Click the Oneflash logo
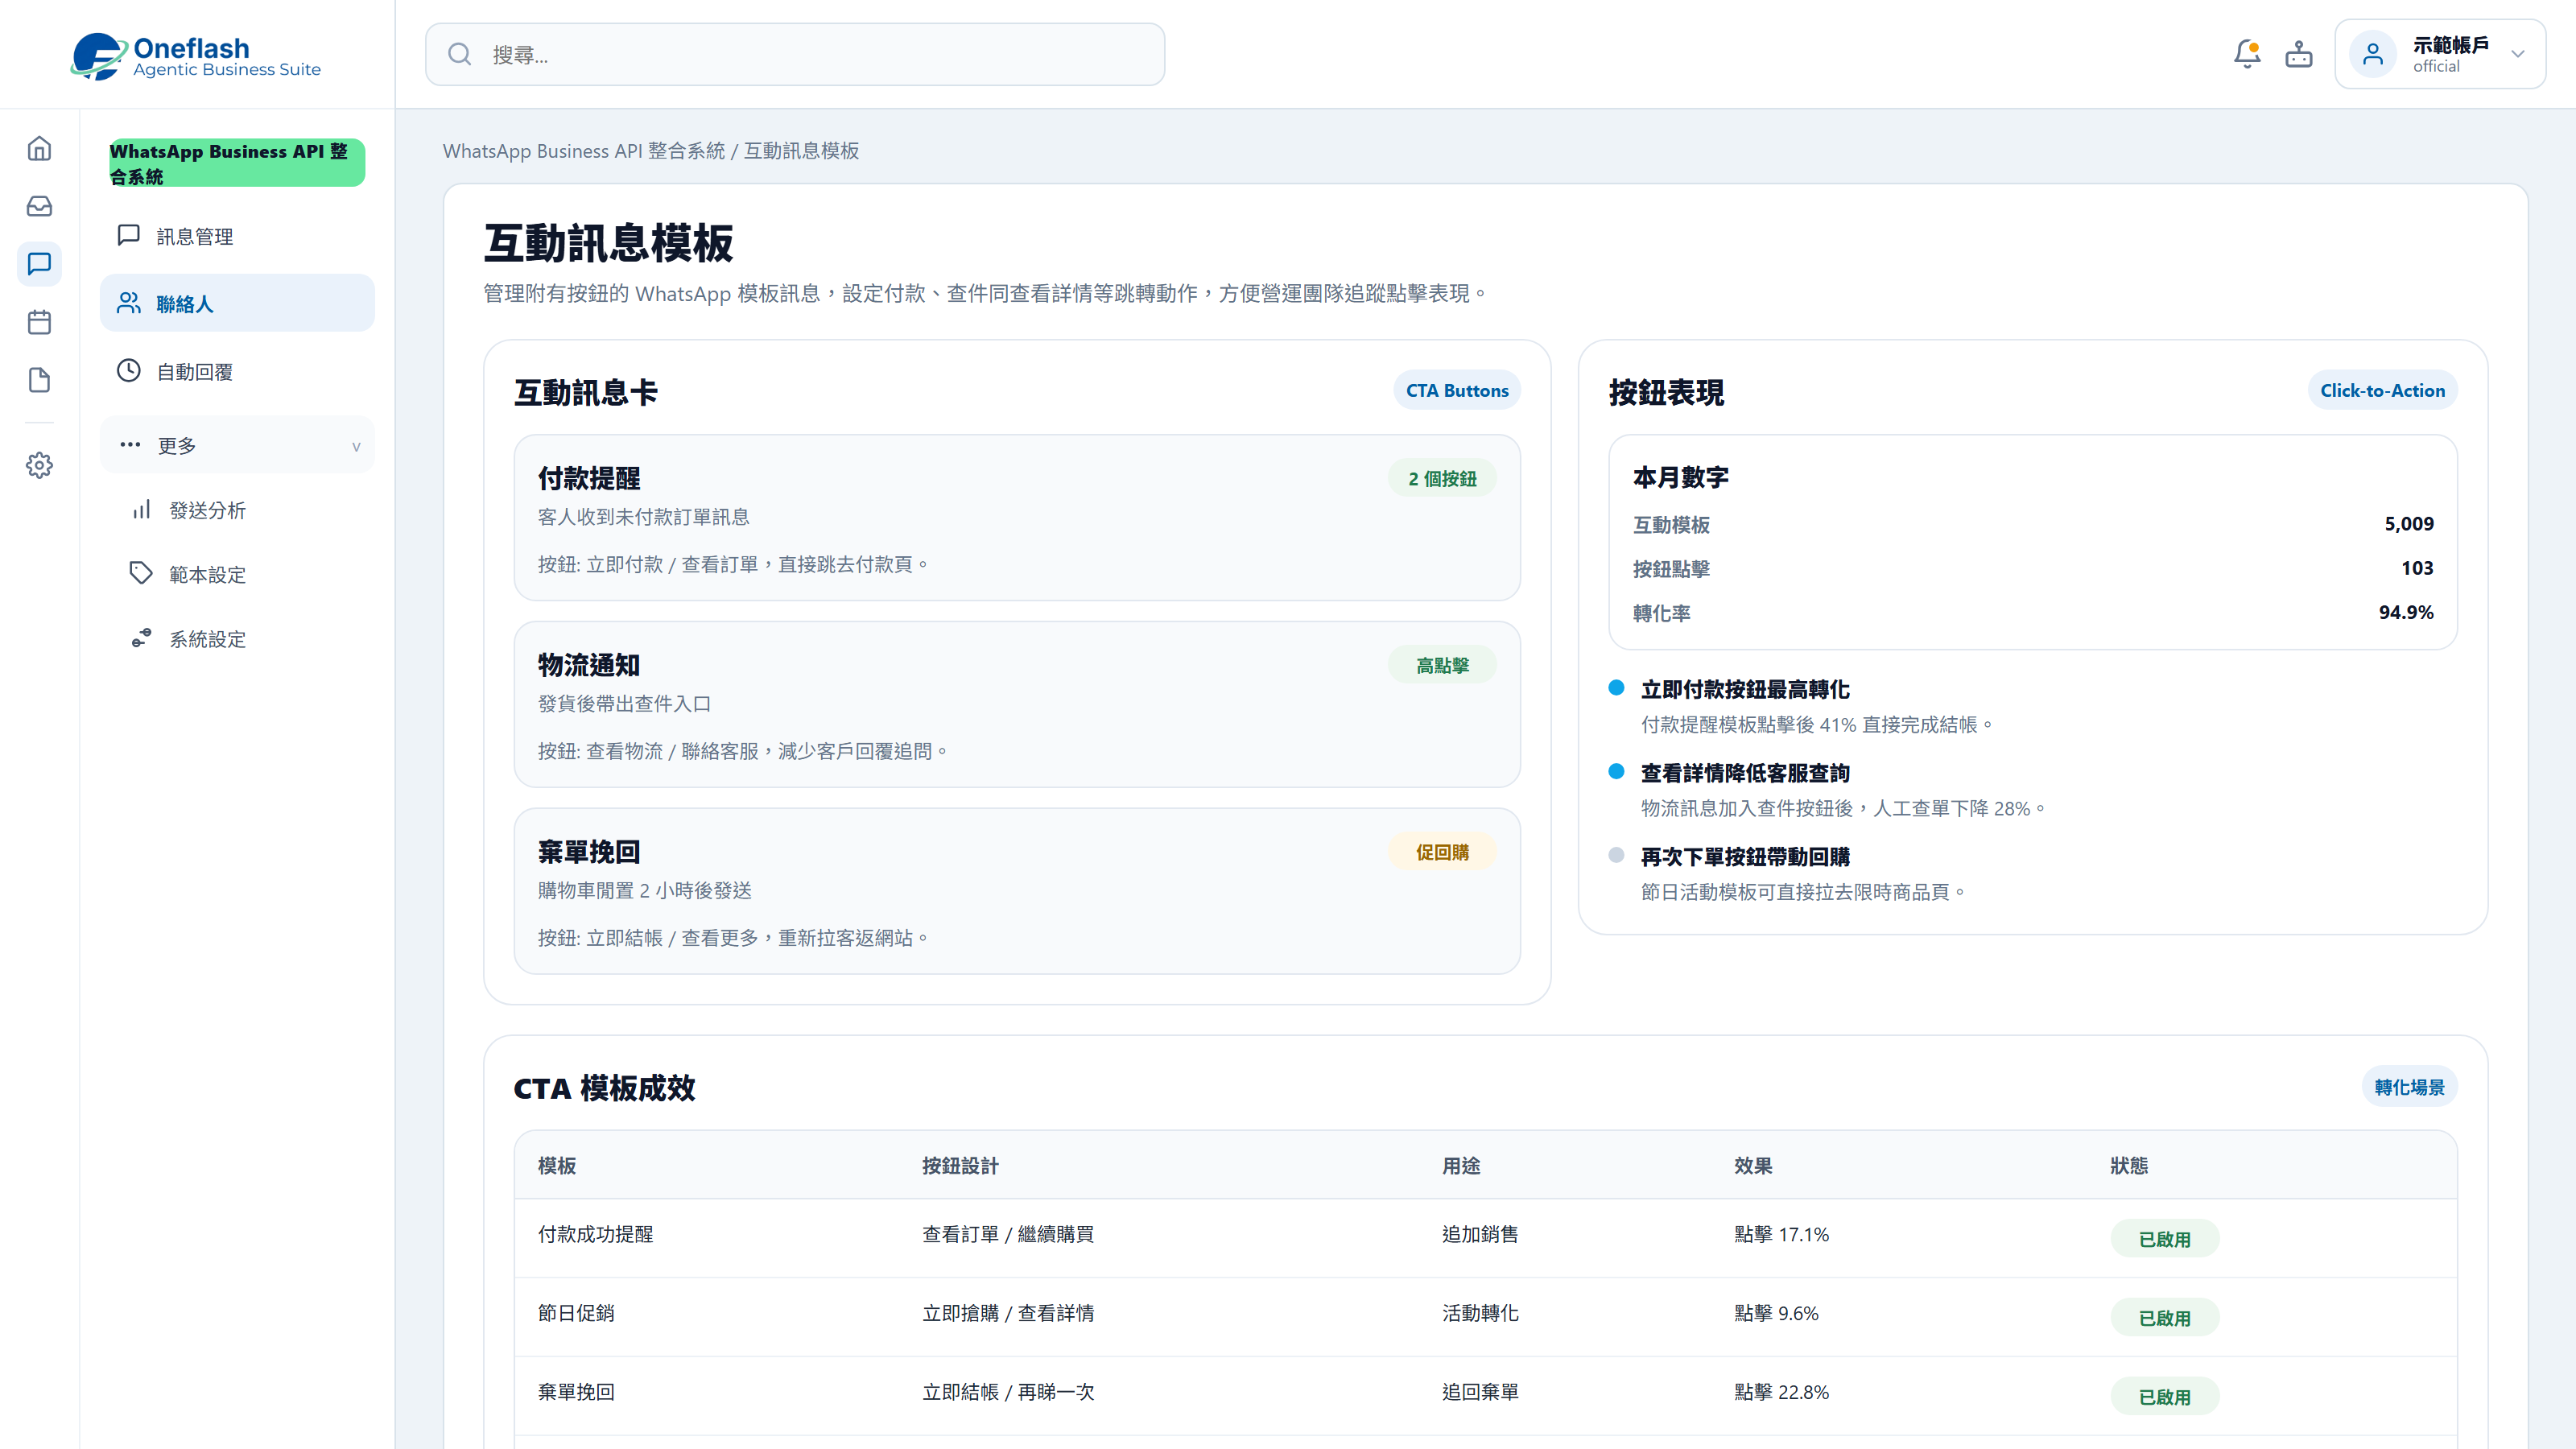 [196, 55]
